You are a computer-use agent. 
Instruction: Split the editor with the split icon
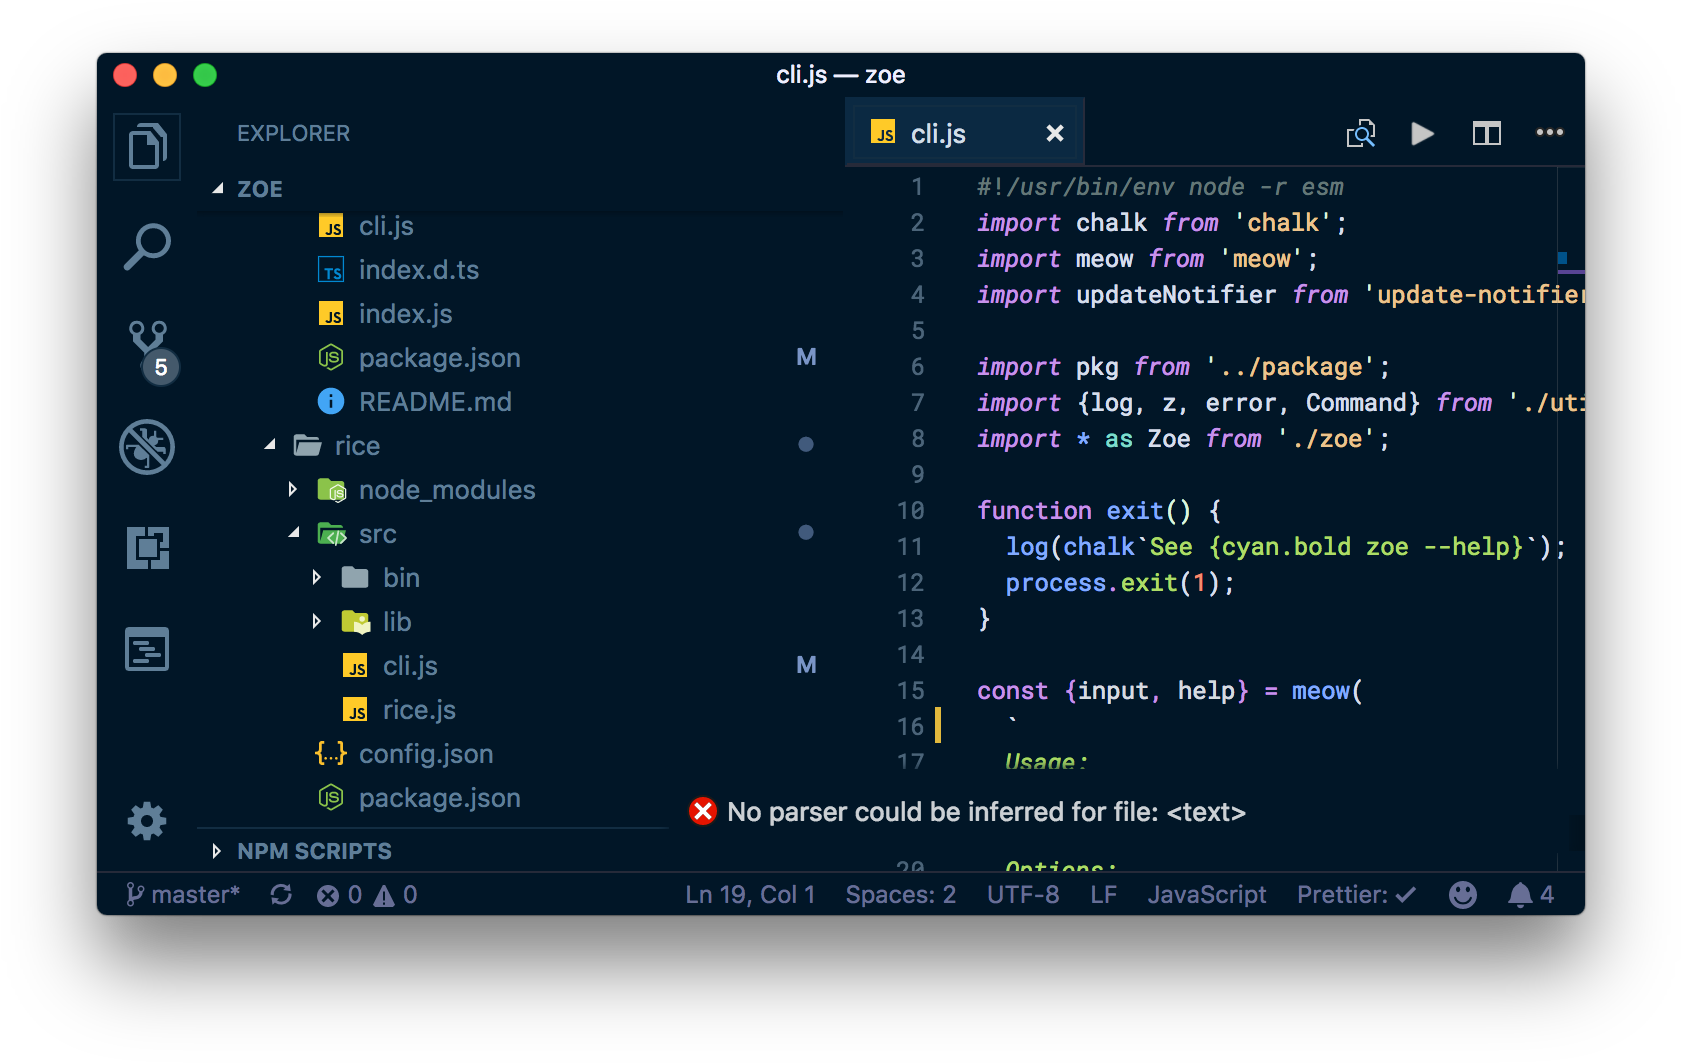1486,133
